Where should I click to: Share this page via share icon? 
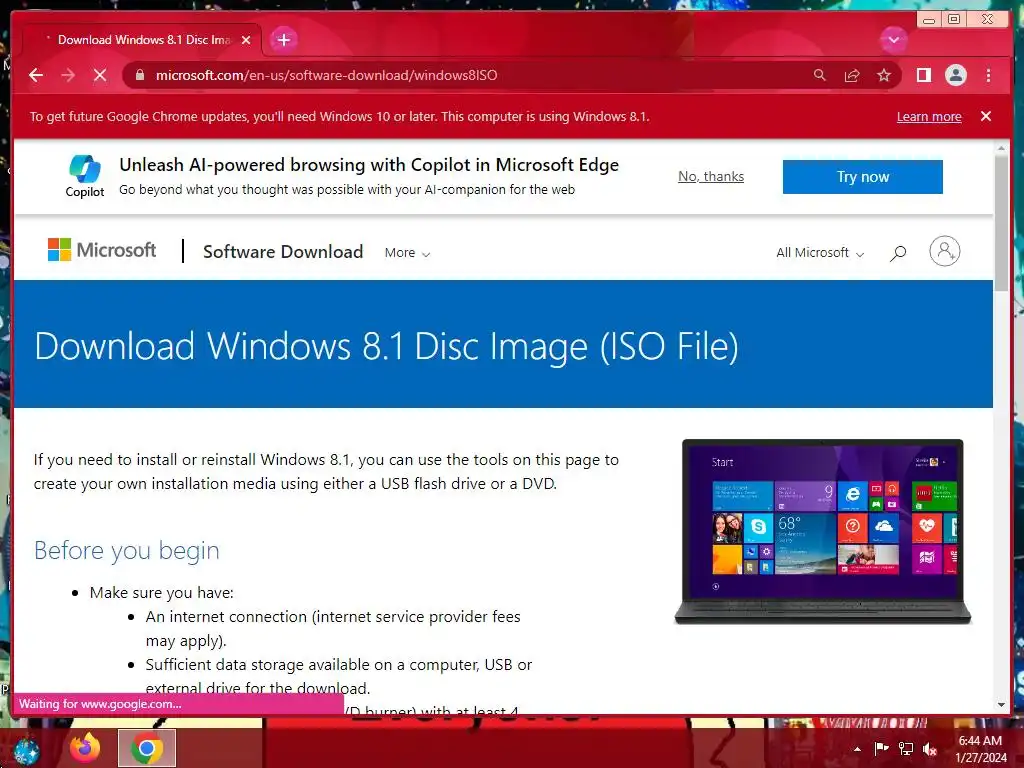[852, 75]
